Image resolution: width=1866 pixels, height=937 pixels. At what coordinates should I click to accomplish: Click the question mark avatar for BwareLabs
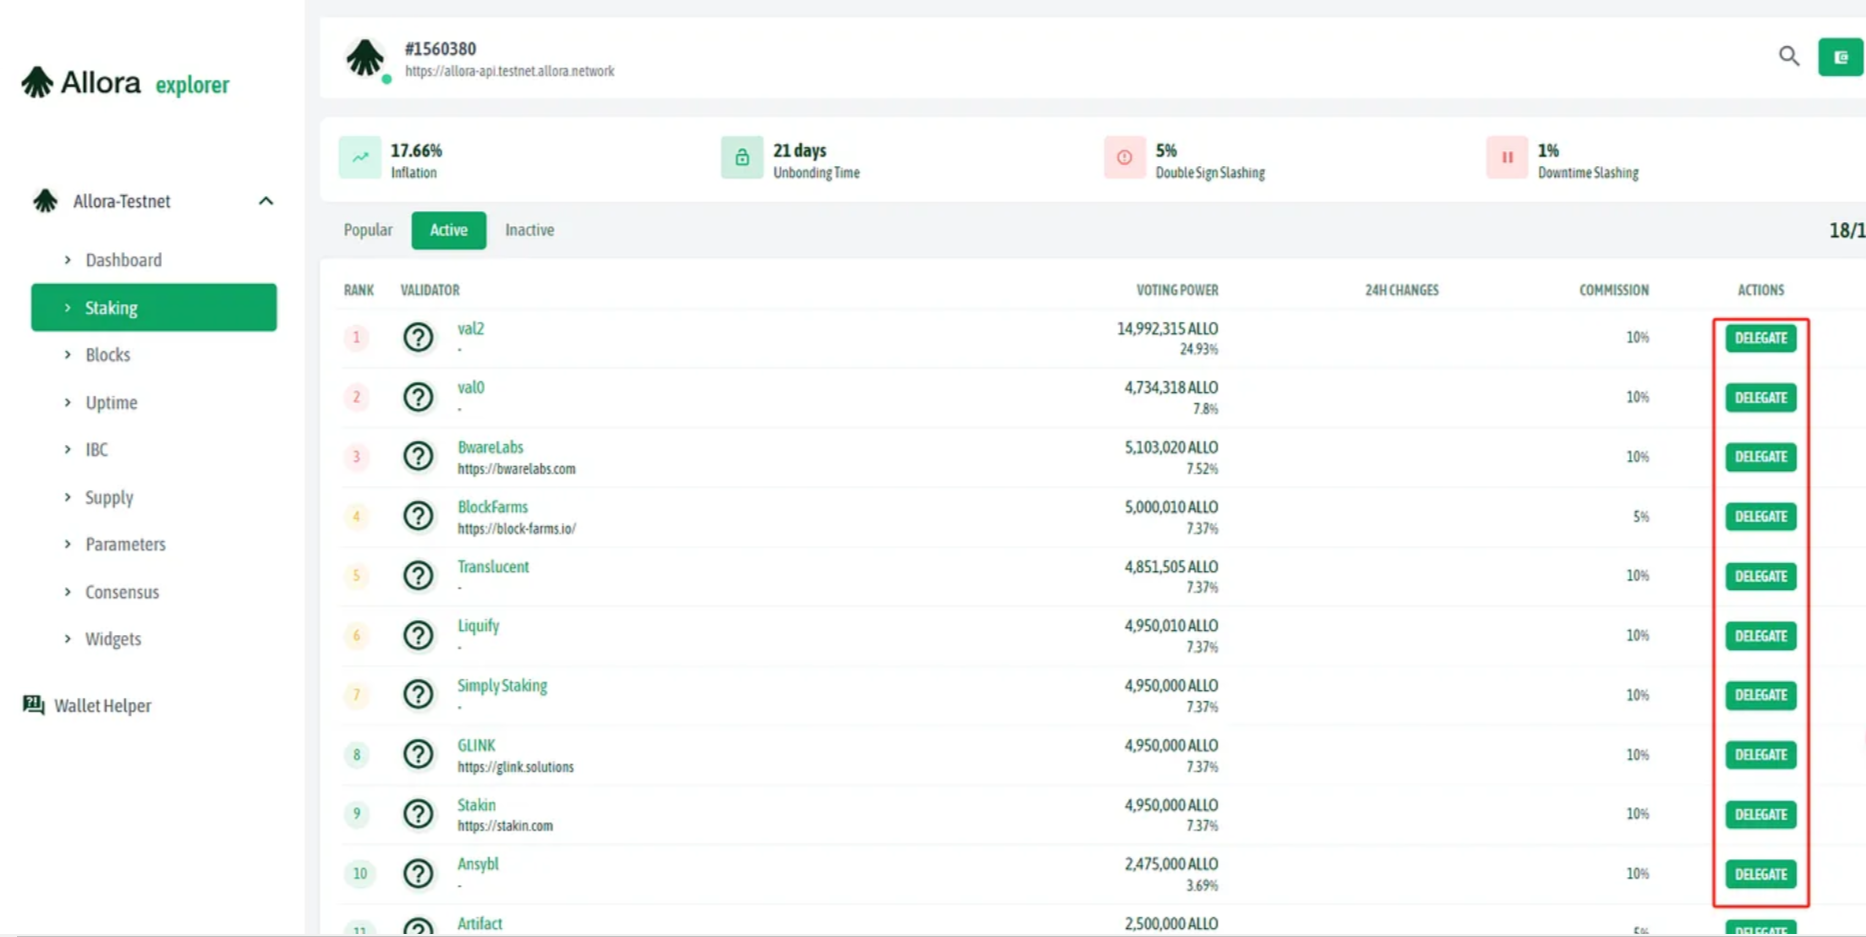(418, 457)
